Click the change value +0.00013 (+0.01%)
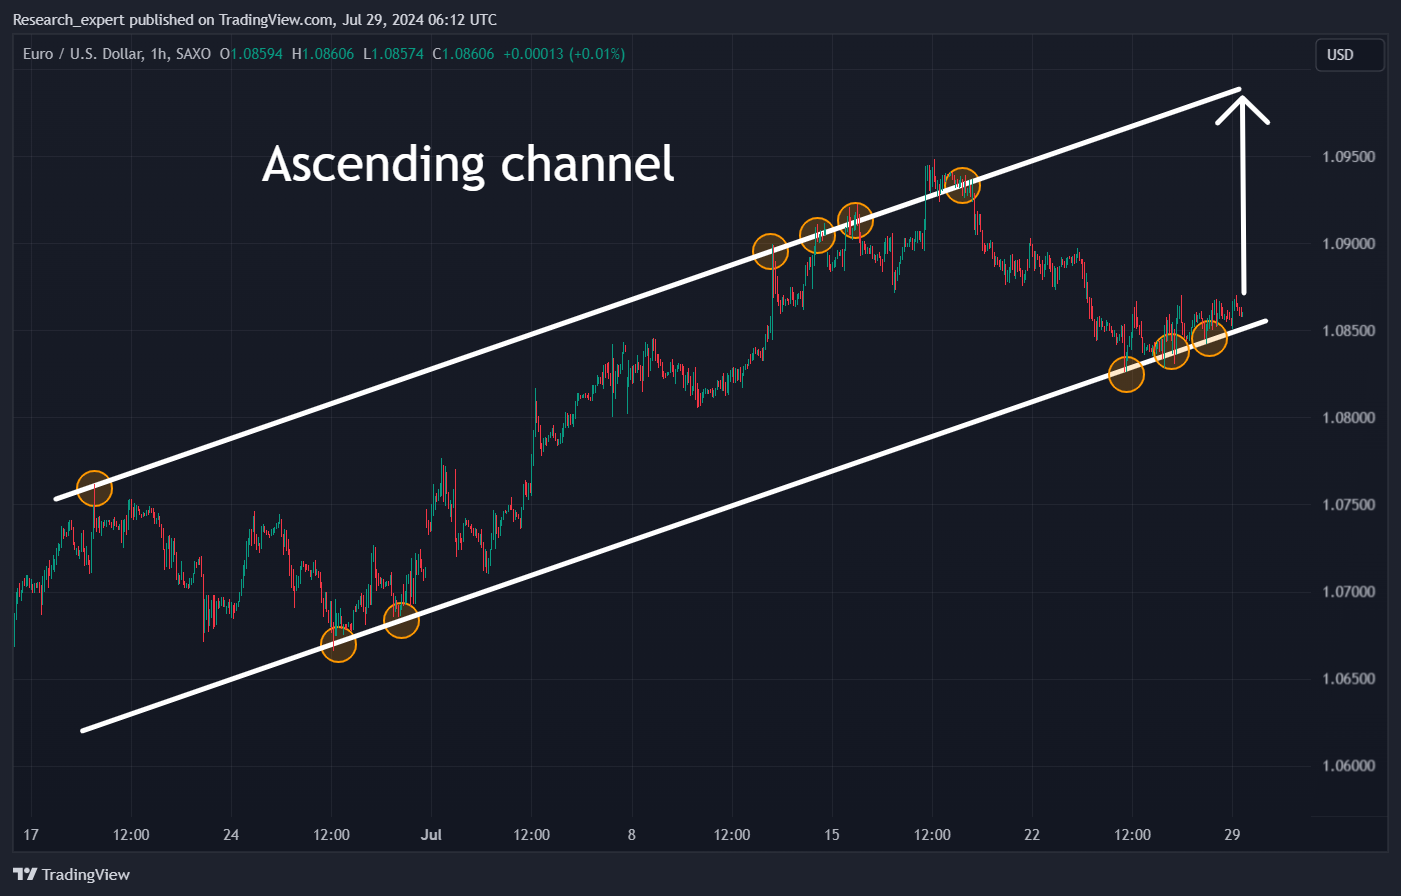This screenshot has height=896, width=1401. 564,54
